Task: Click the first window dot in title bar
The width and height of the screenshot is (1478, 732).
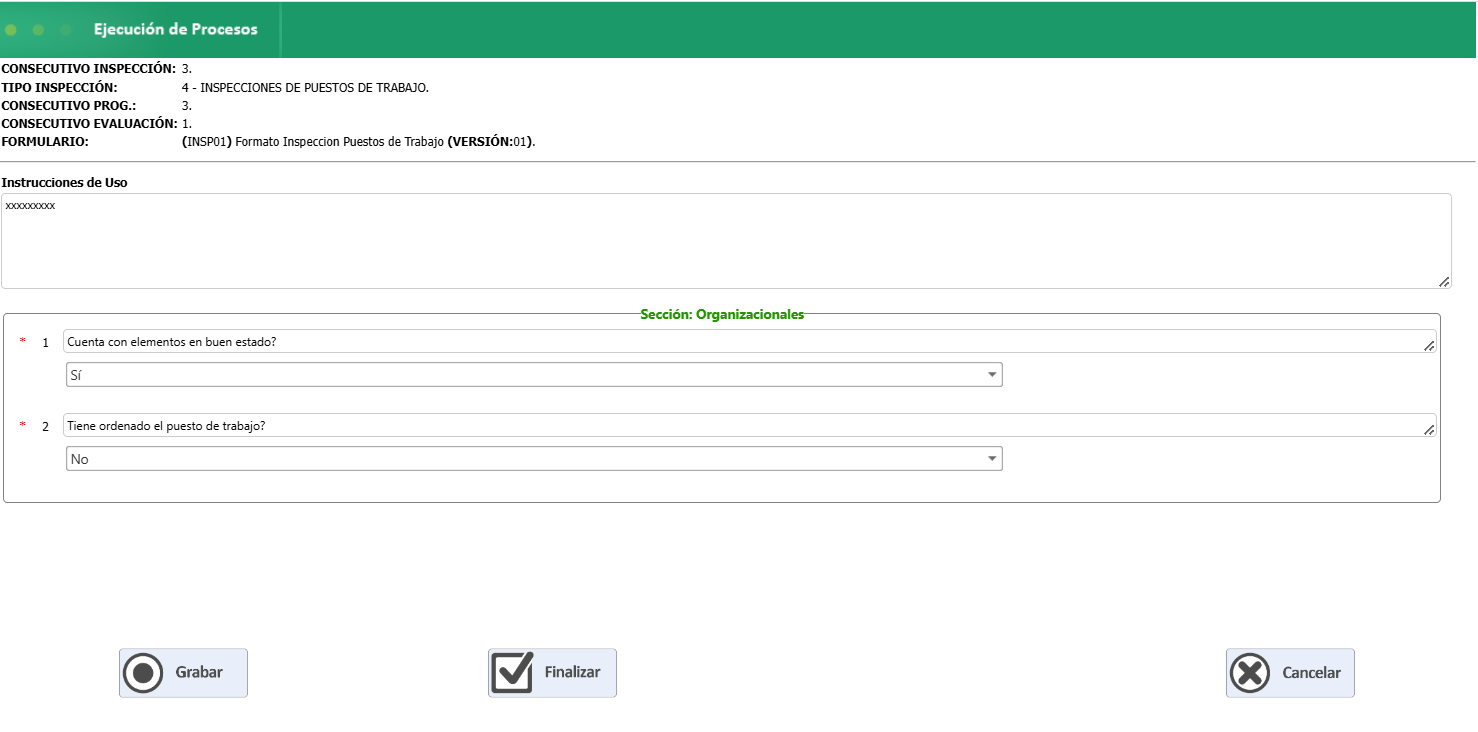Action: point(11,30)
